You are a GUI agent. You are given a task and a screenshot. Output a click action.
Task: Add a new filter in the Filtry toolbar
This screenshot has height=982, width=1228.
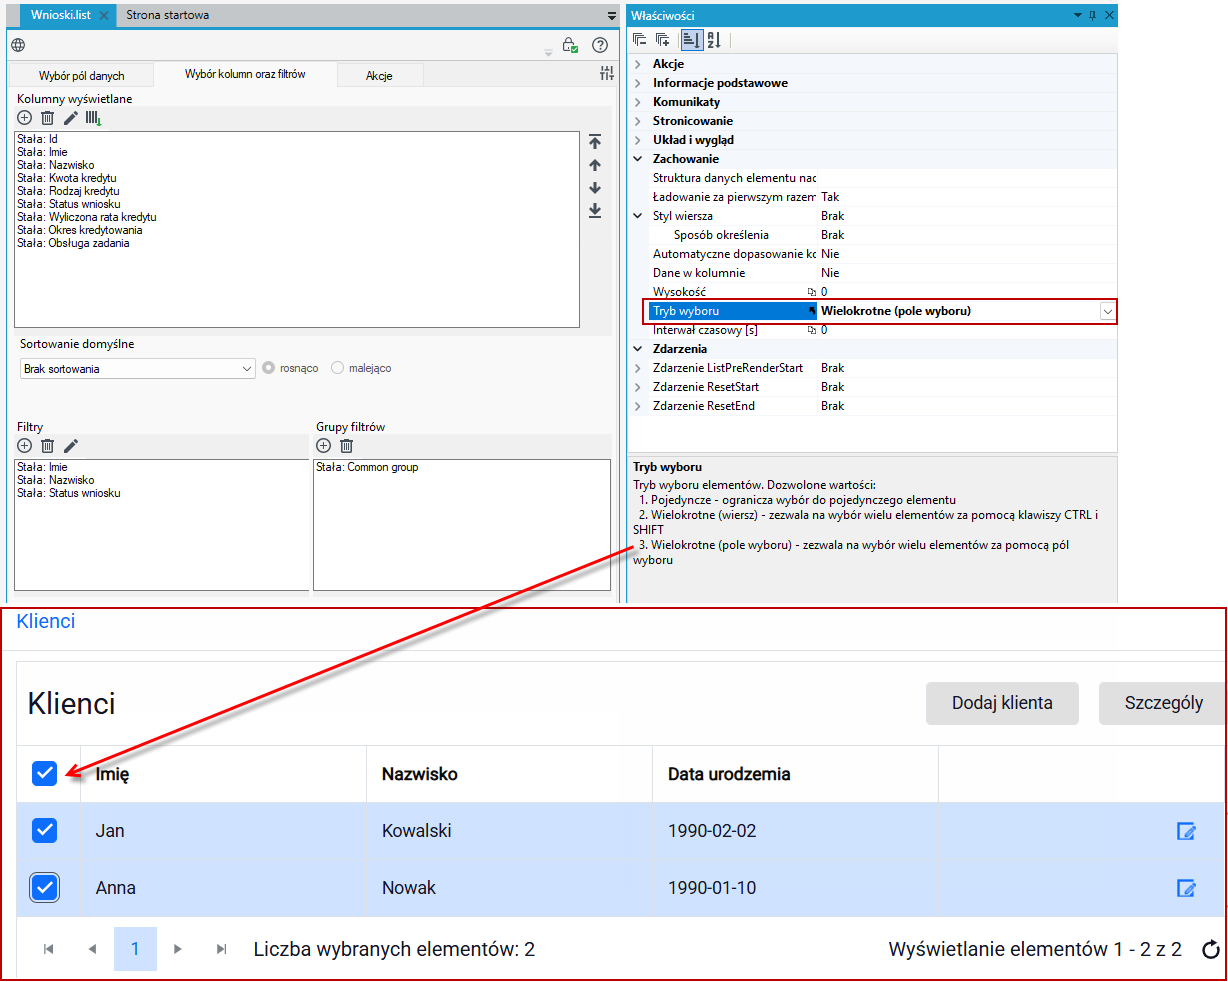coord(25,446)
